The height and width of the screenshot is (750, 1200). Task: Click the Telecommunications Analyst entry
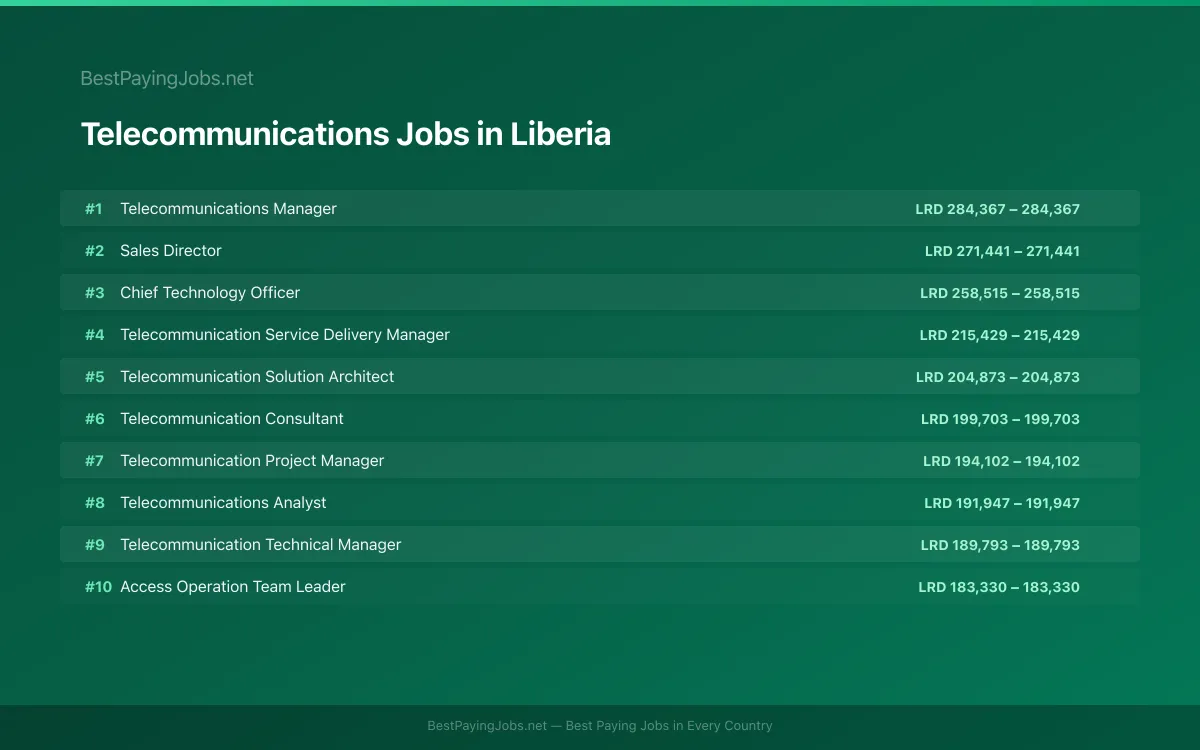click(x=223, y=502)
